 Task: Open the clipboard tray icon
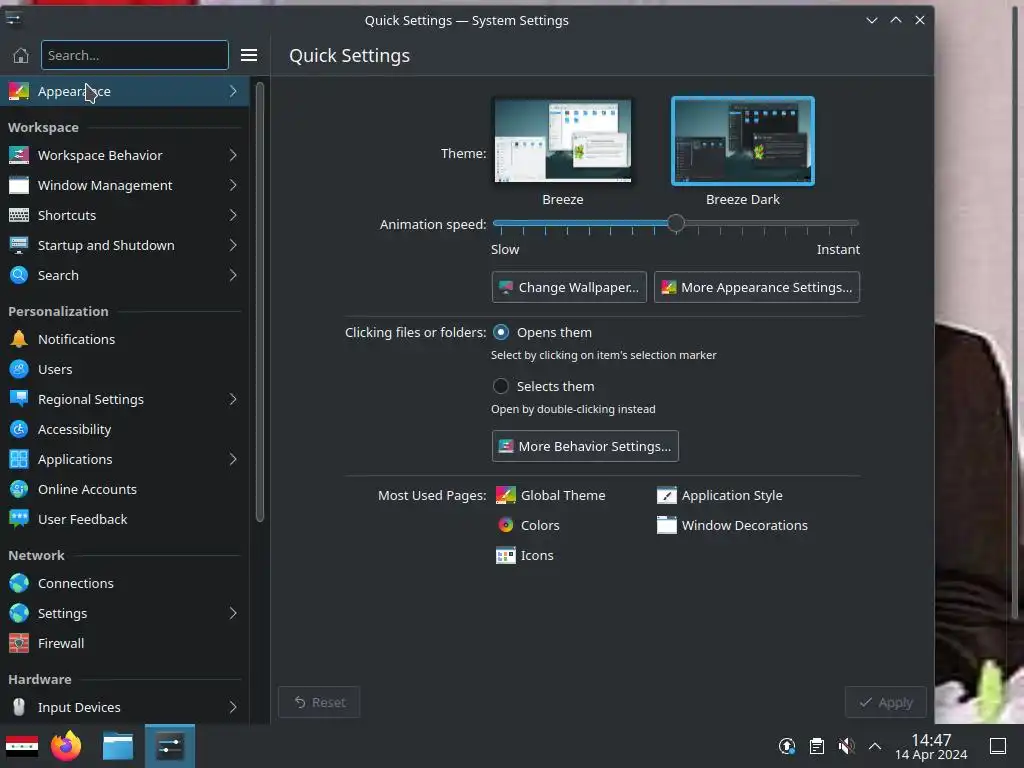tap(817, 746)
